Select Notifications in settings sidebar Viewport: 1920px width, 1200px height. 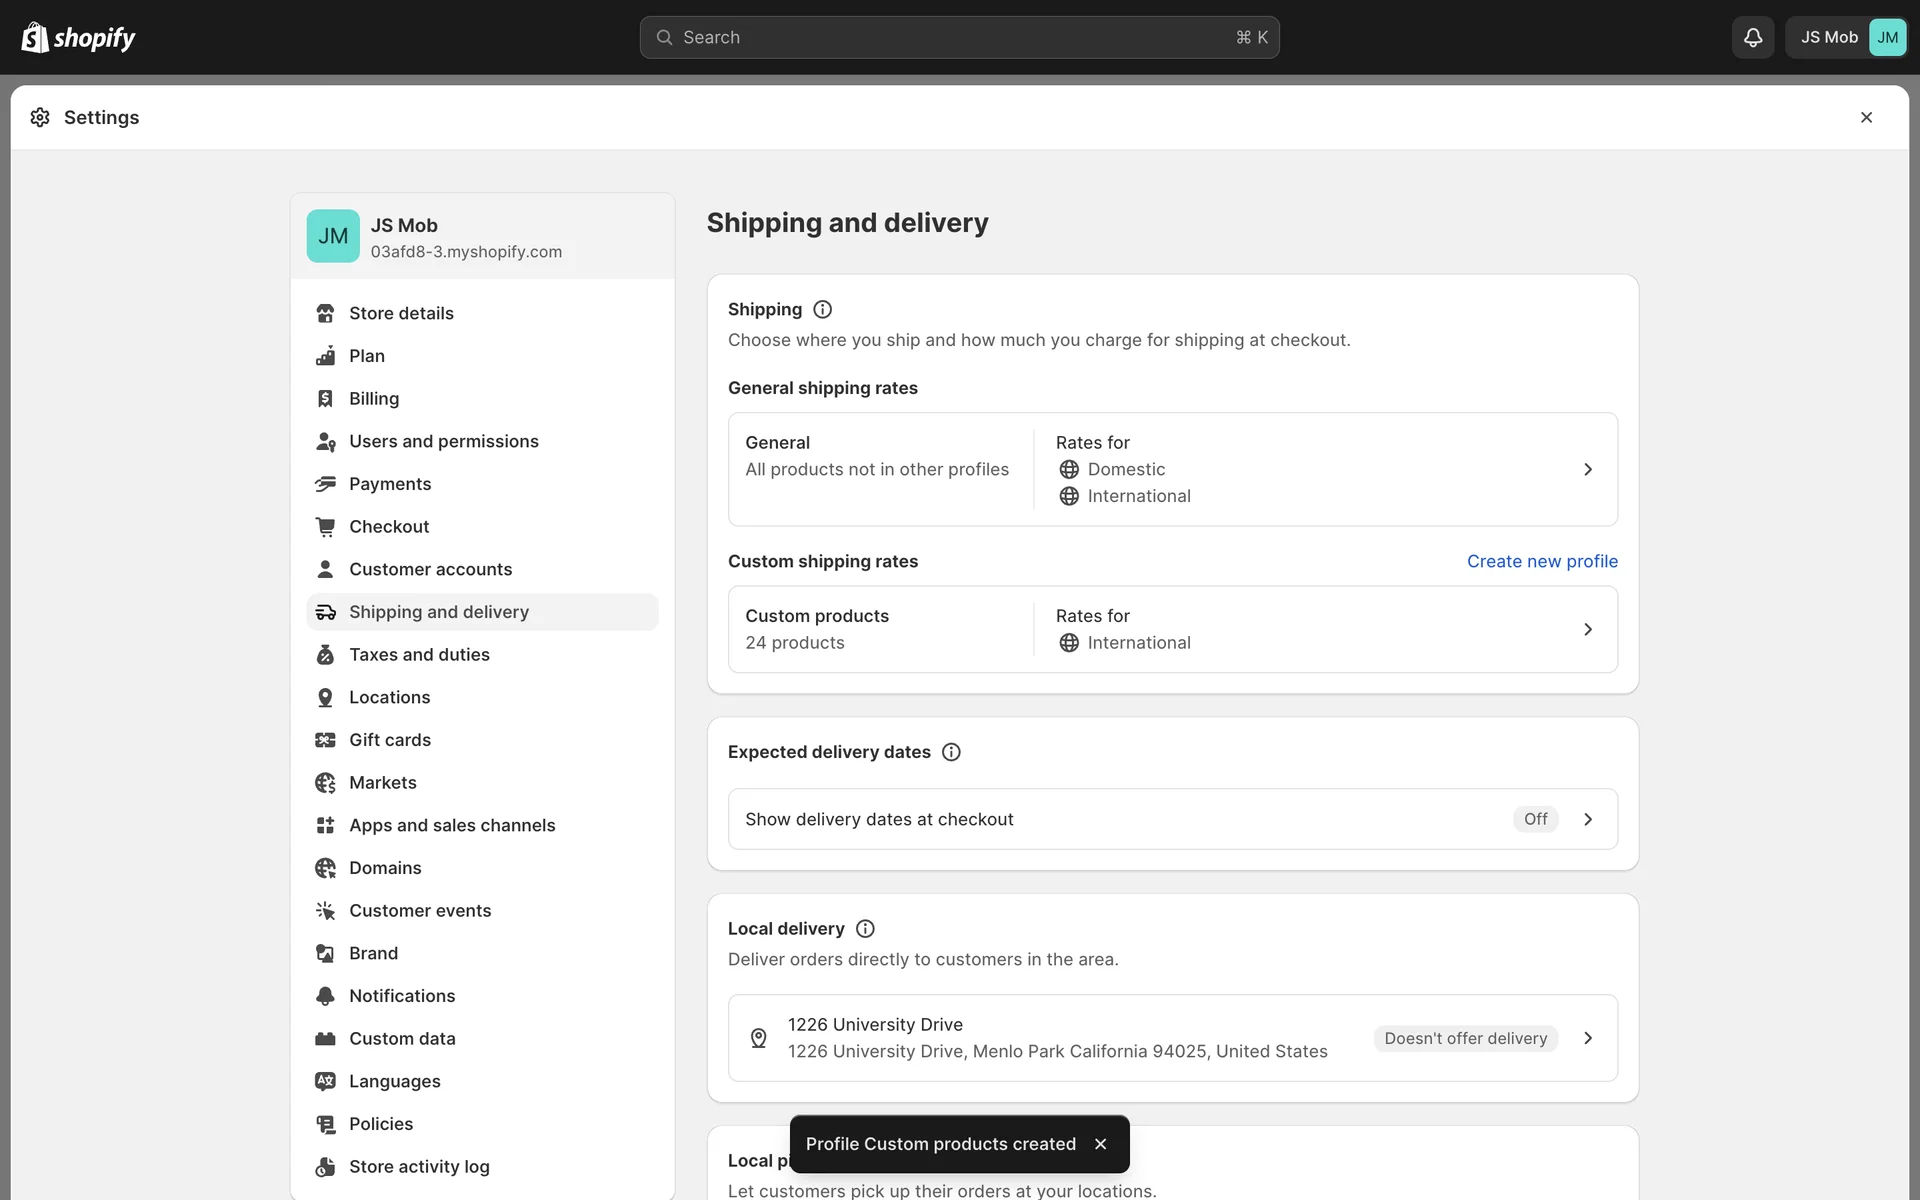pyautogui.click(x=402, y=996)
